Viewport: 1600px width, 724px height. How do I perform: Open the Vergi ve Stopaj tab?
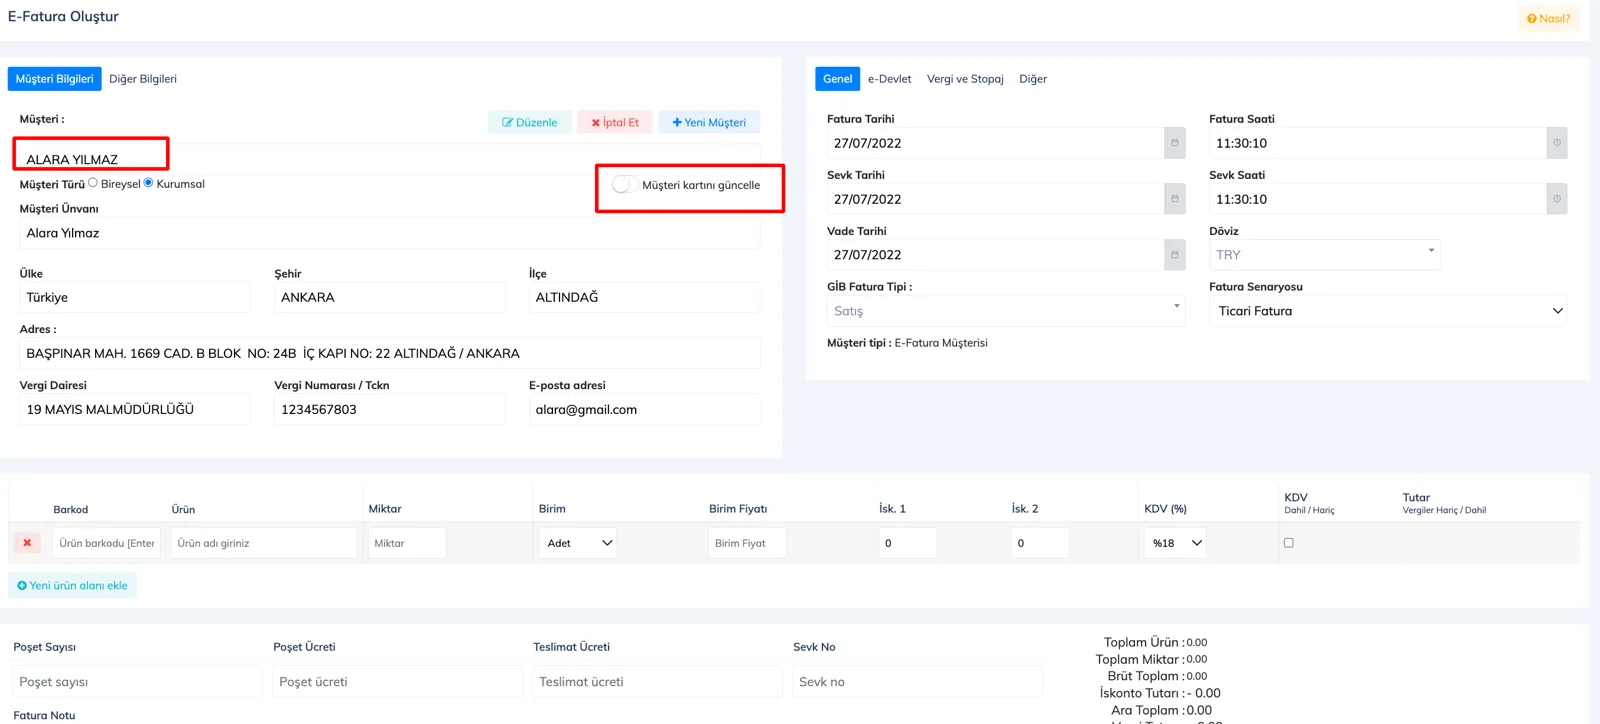point(965,79)
